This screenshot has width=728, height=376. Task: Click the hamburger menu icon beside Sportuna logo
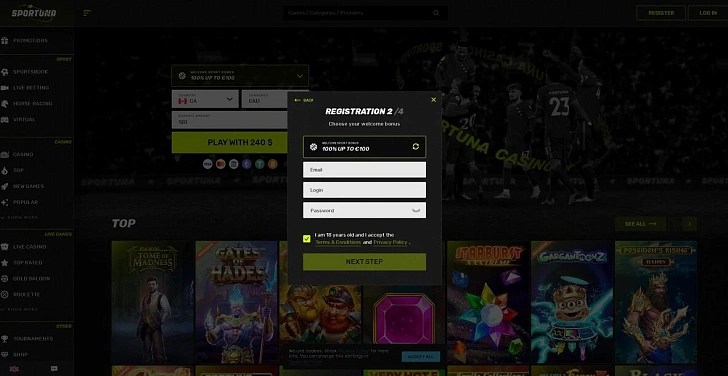[x=87, y=13]
